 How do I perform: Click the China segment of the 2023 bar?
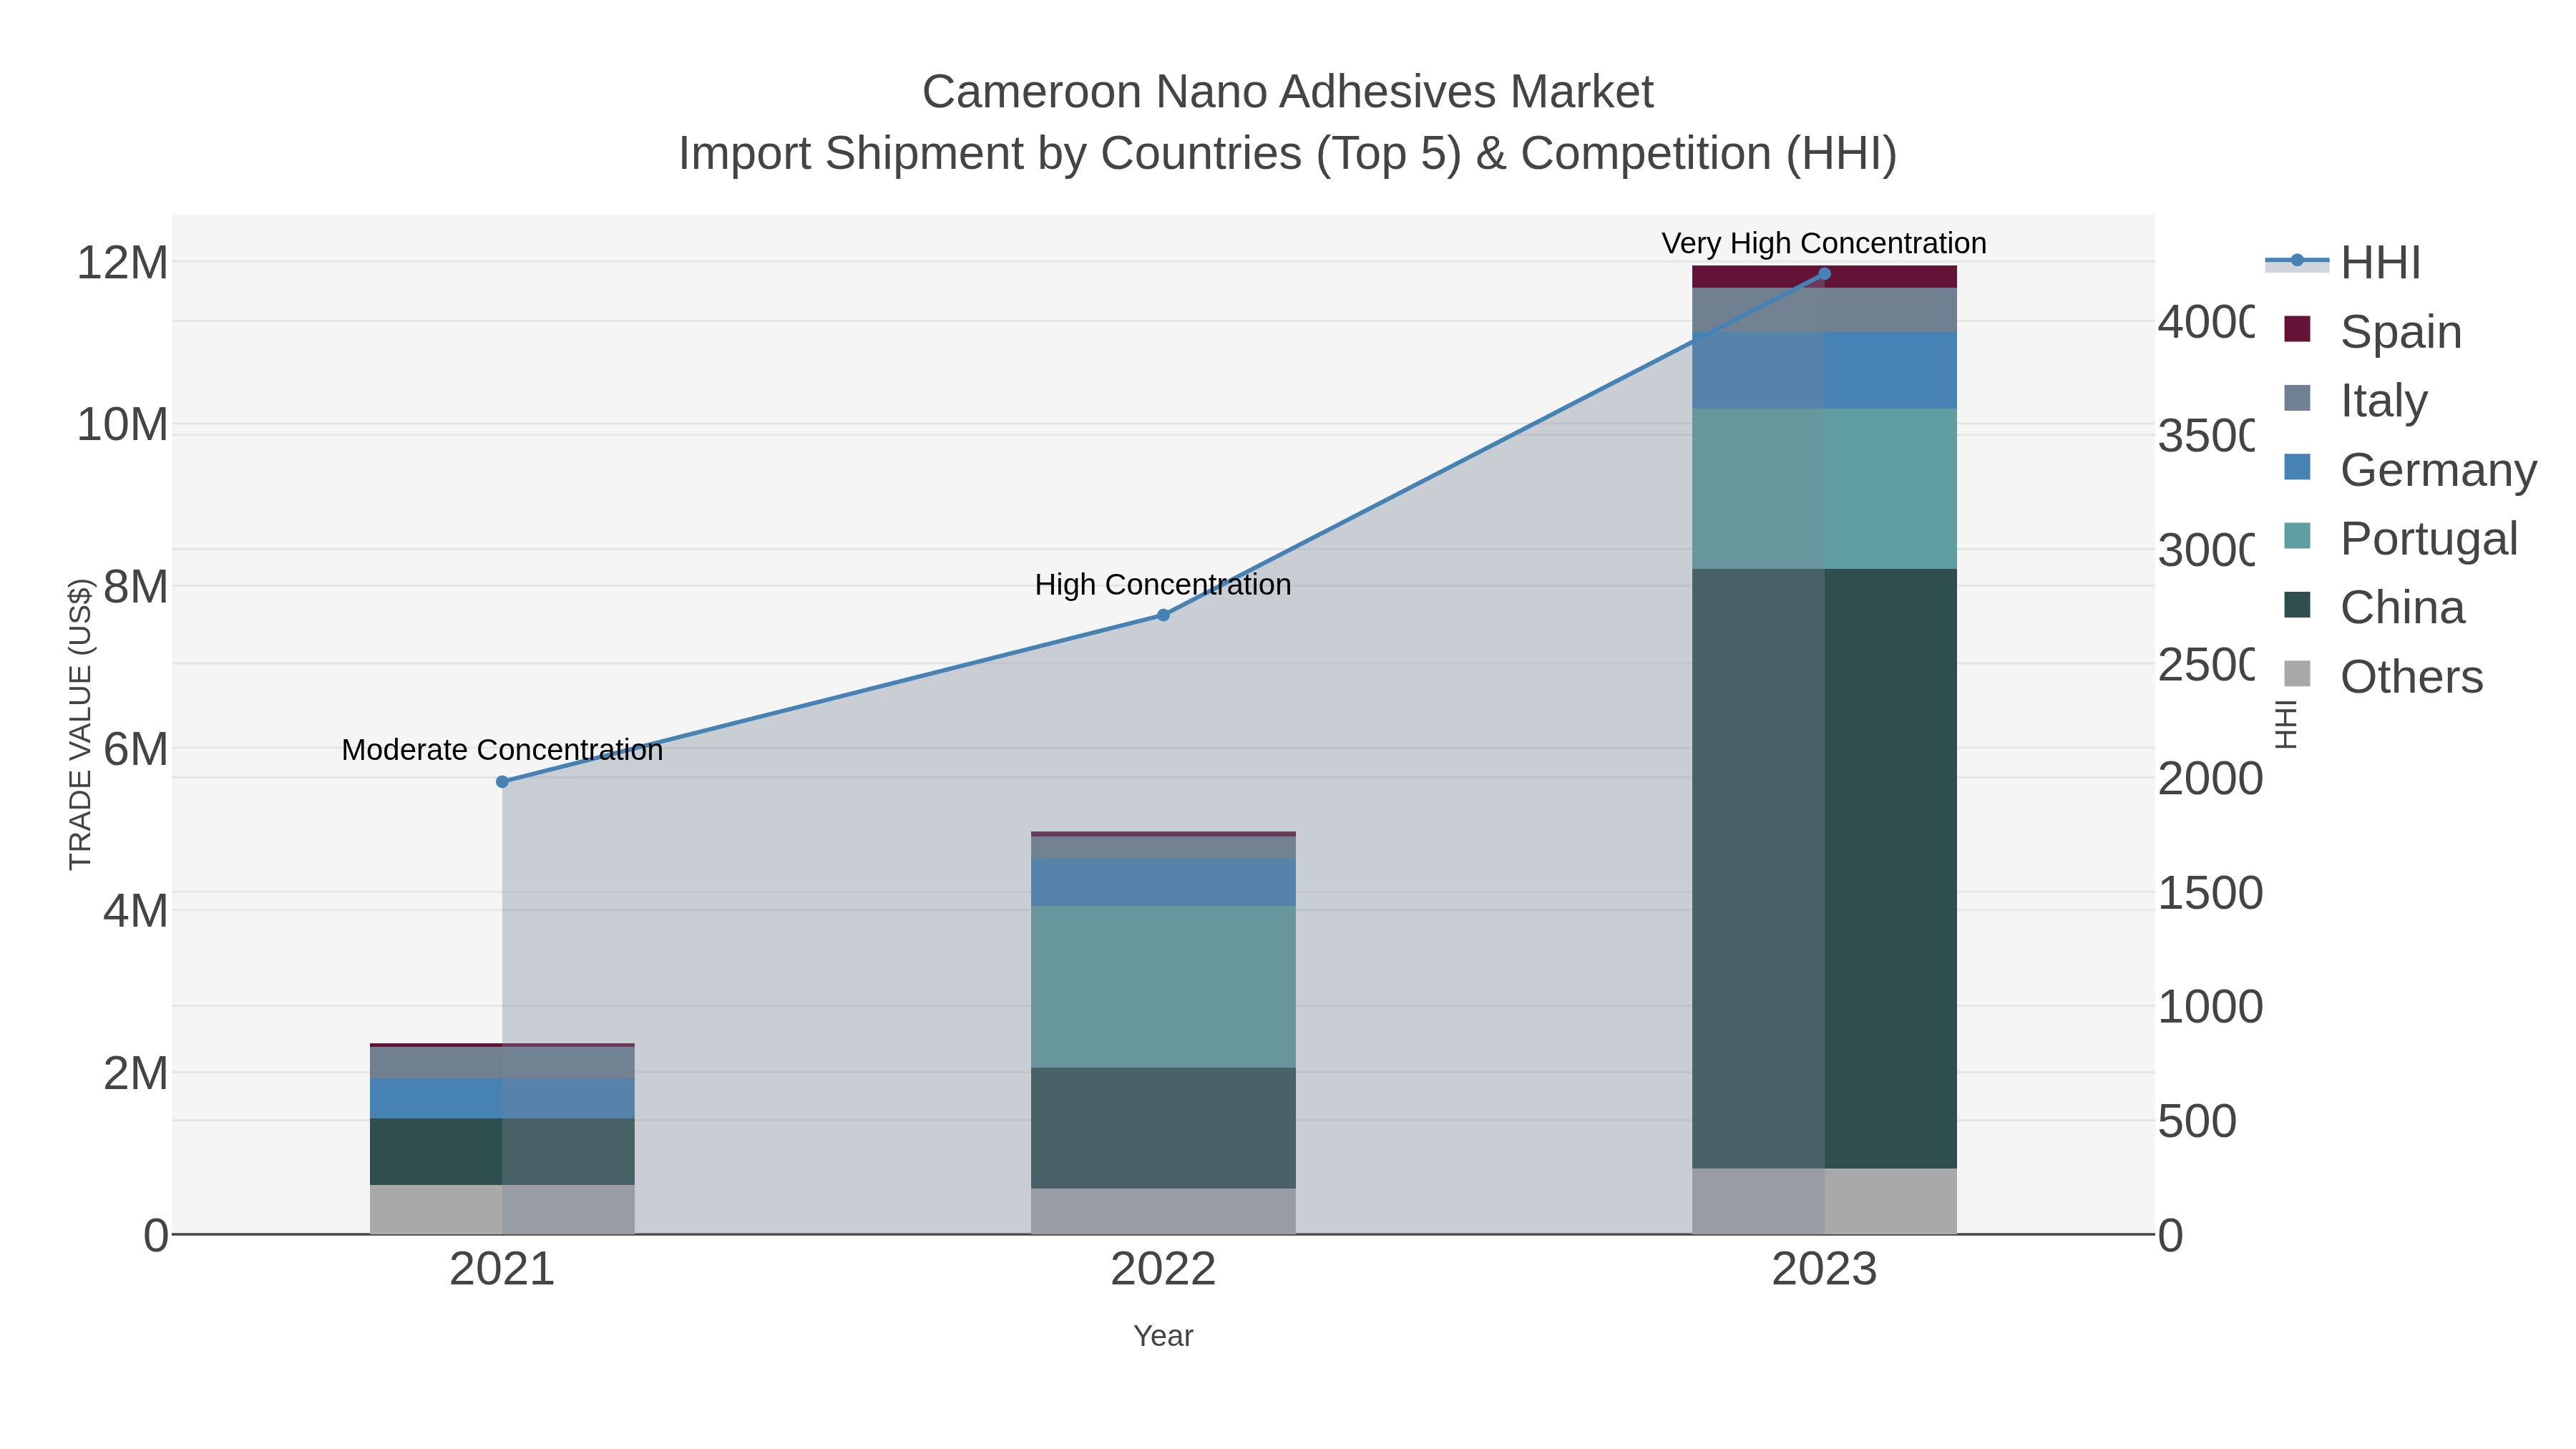pos(1824,868)
